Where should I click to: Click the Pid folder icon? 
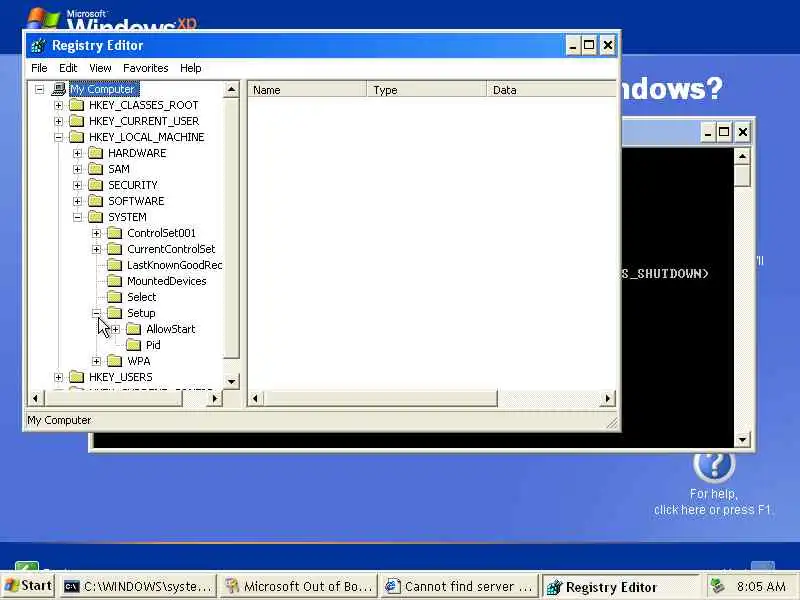coord(134,345)
